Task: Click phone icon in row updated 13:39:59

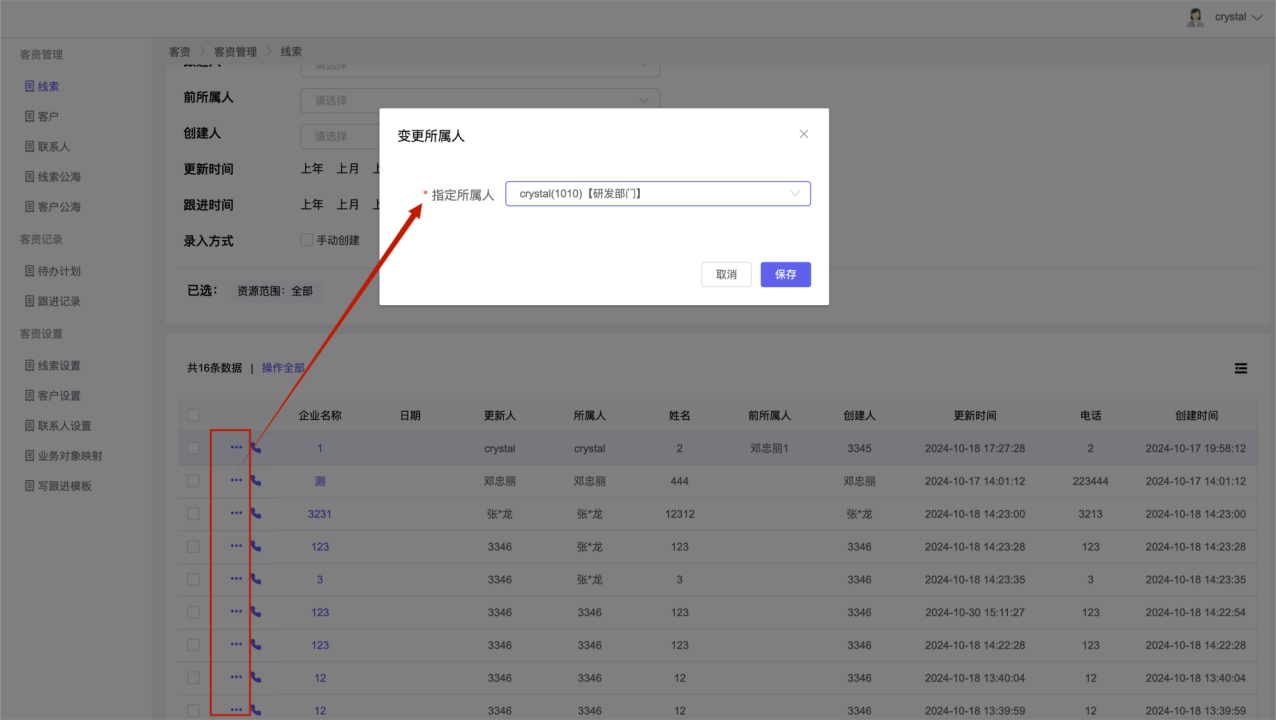Action: point(256,710)
